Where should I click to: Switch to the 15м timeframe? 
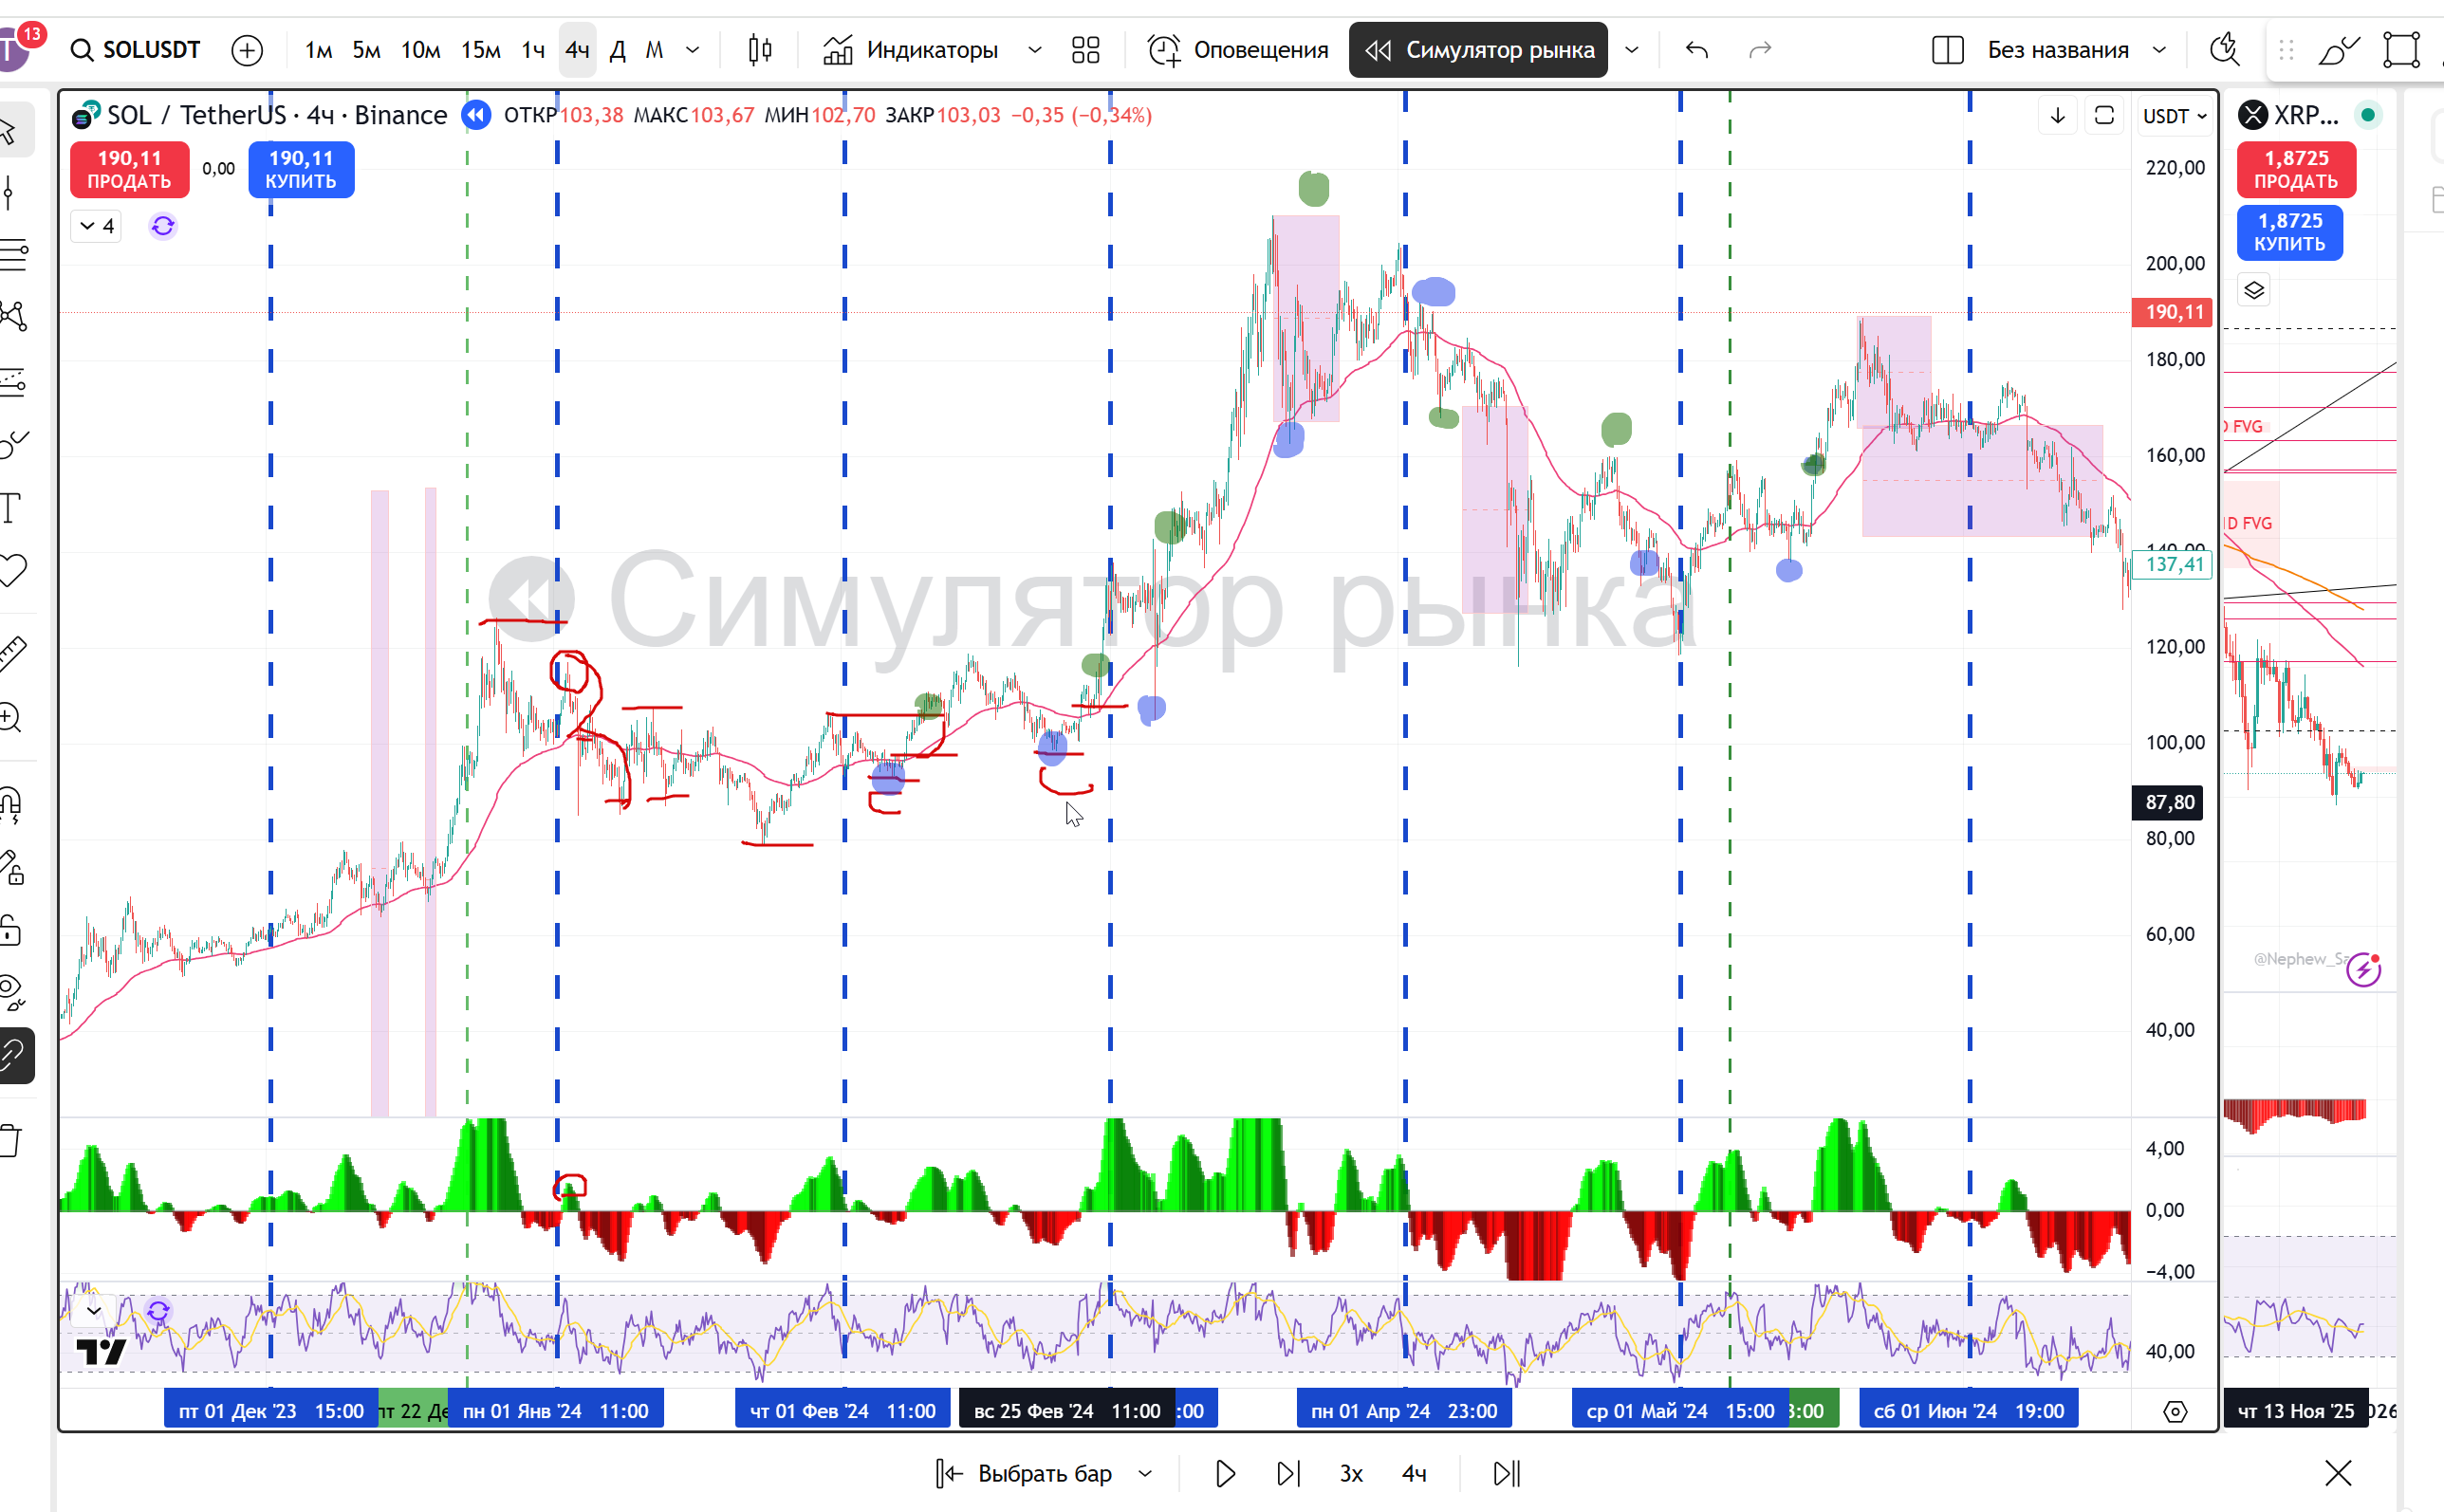(x=480, y=50)
